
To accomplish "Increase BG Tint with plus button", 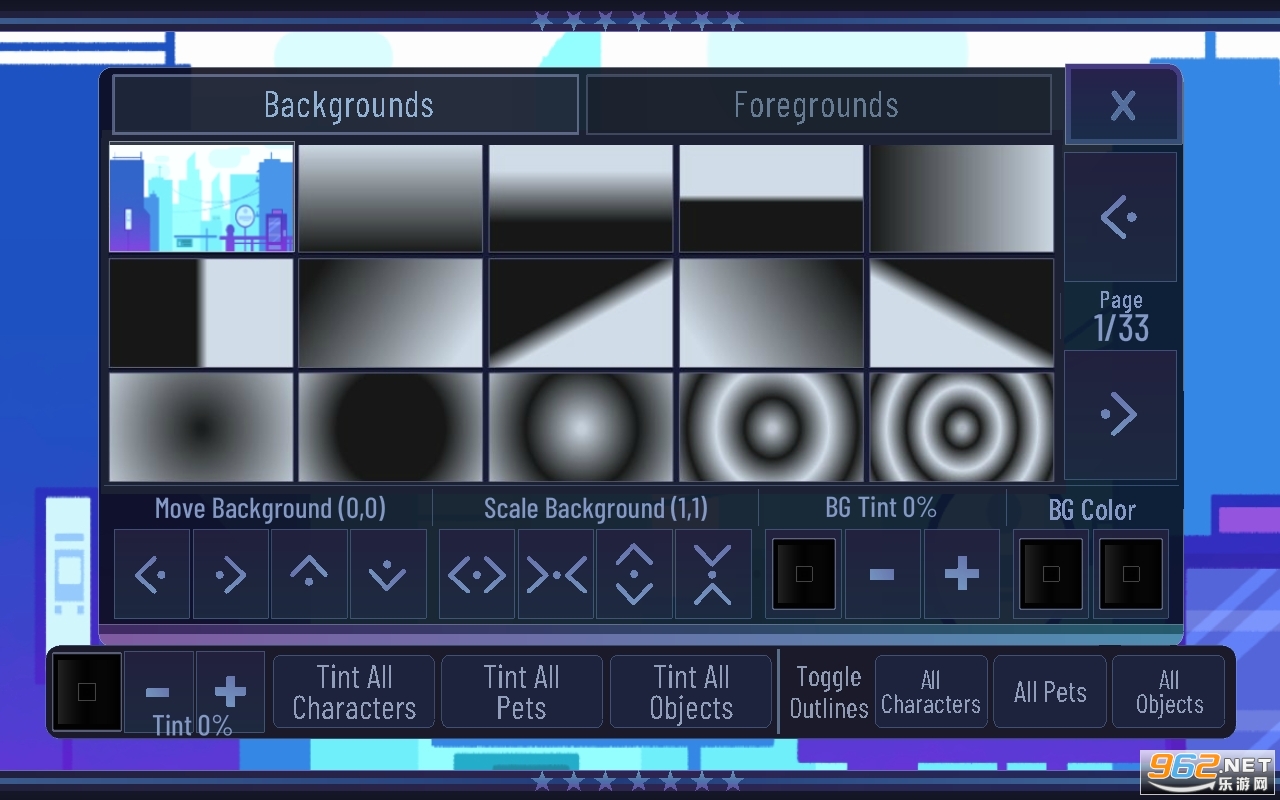I will coord(961,574).
